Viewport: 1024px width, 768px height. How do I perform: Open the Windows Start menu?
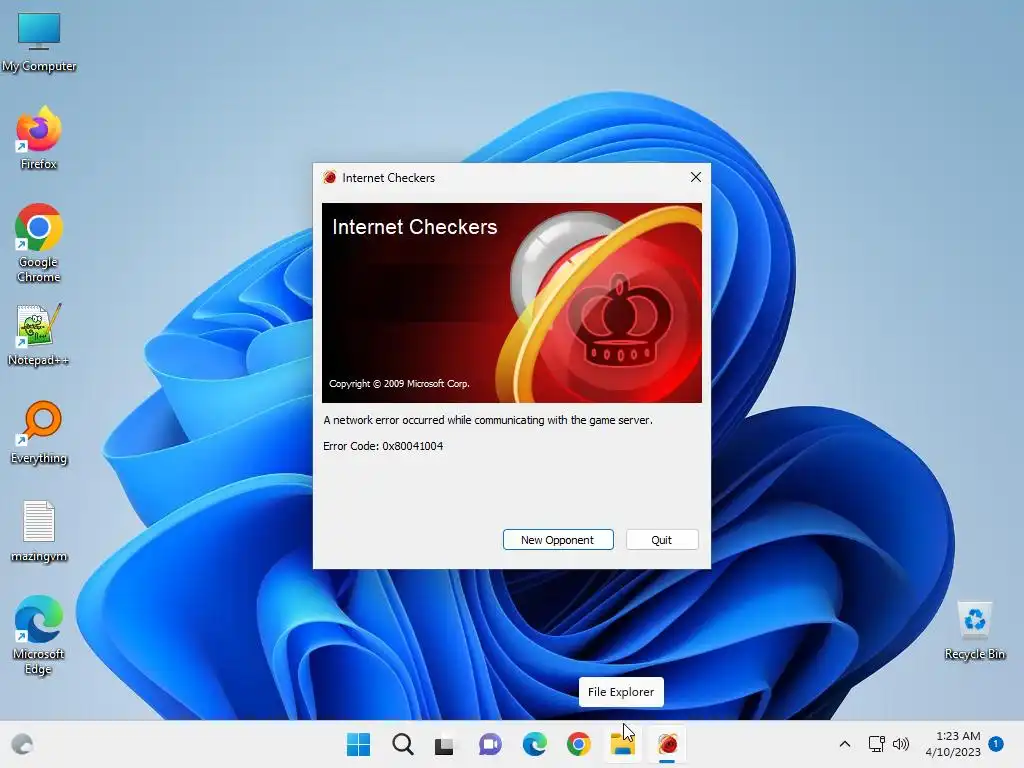pos(358,744)
